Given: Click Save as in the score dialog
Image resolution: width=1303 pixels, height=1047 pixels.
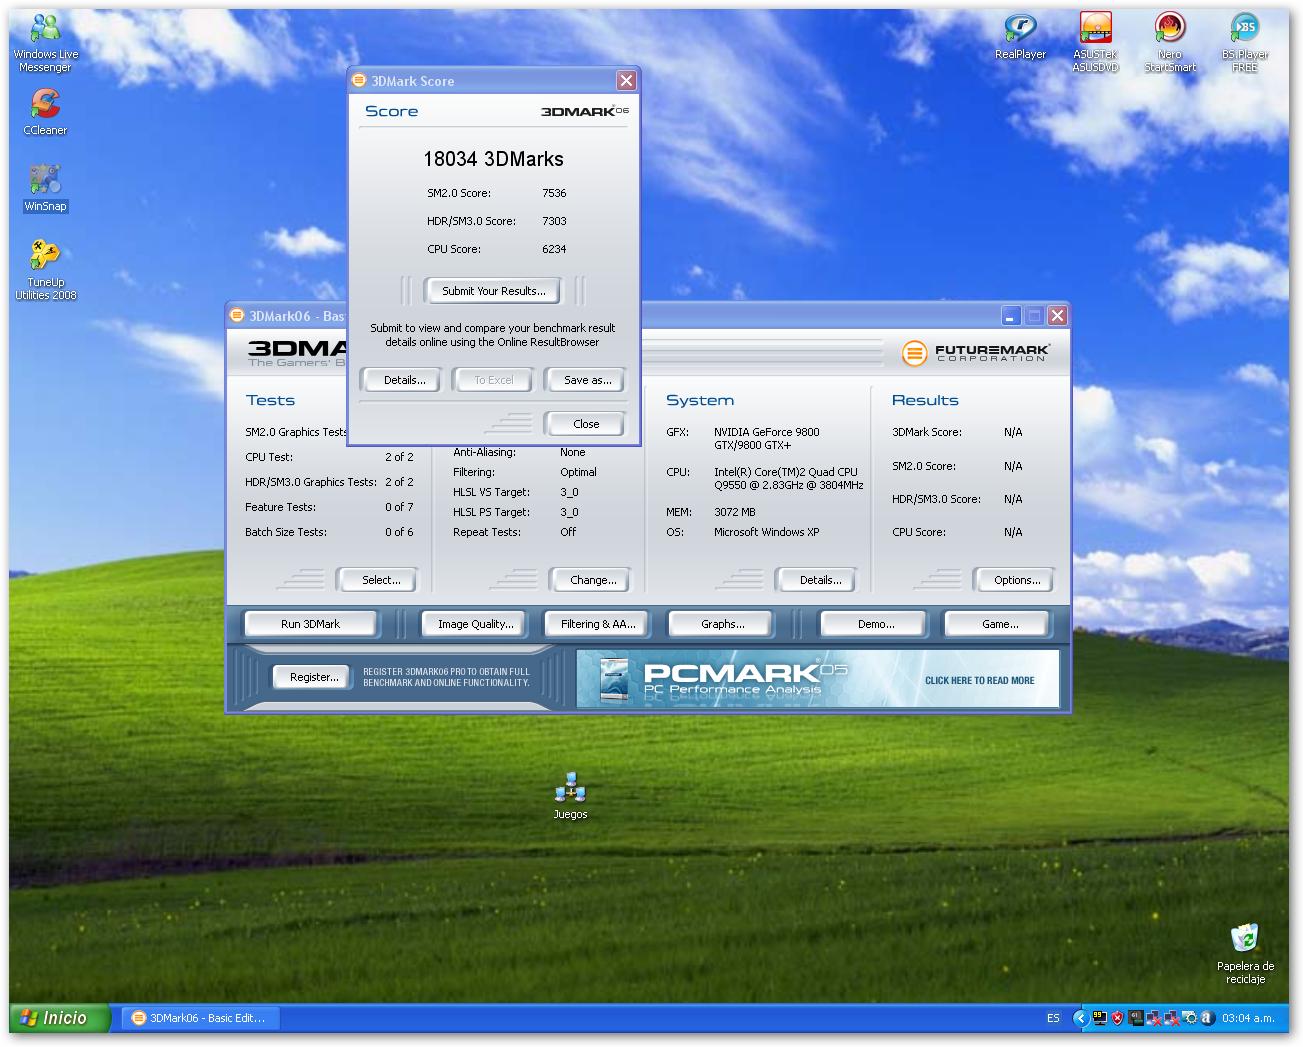Looking at the screenshot, I should click(x=587, y=380).
